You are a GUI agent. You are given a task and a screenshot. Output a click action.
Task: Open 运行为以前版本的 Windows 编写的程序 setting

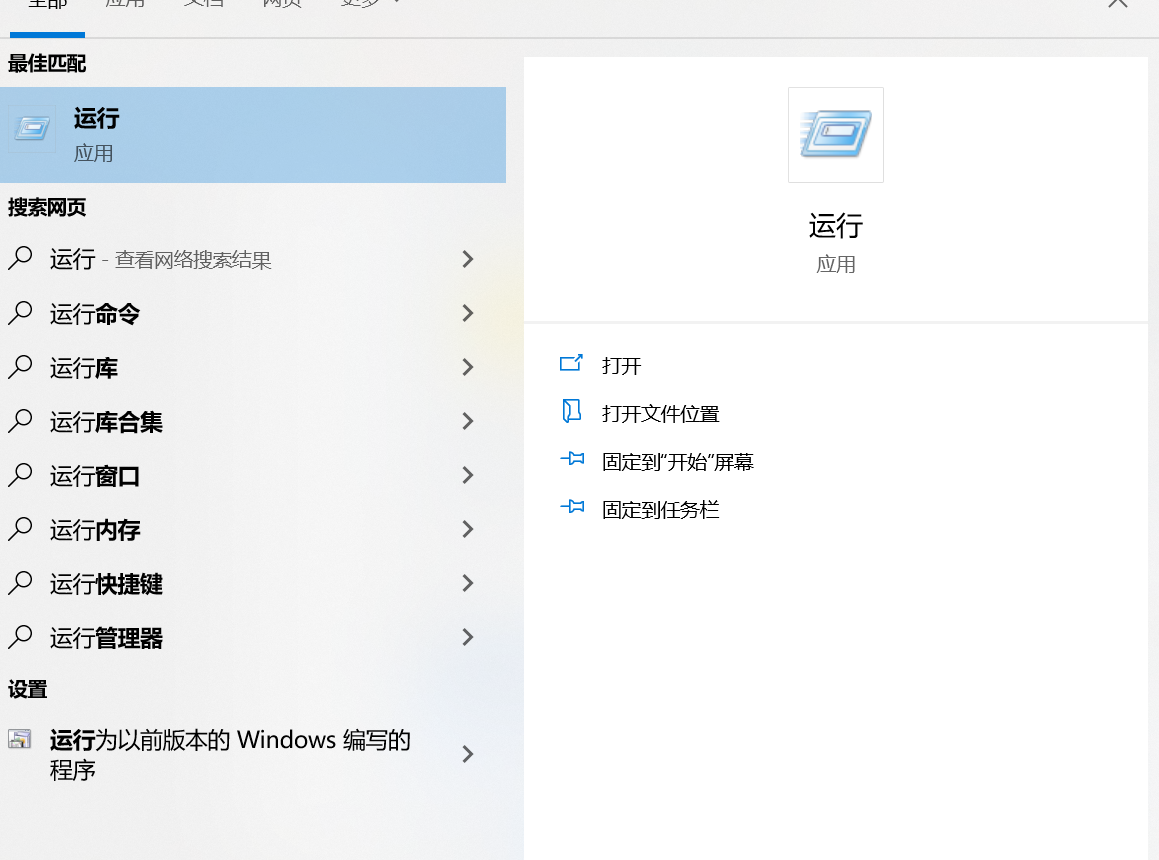253,754
